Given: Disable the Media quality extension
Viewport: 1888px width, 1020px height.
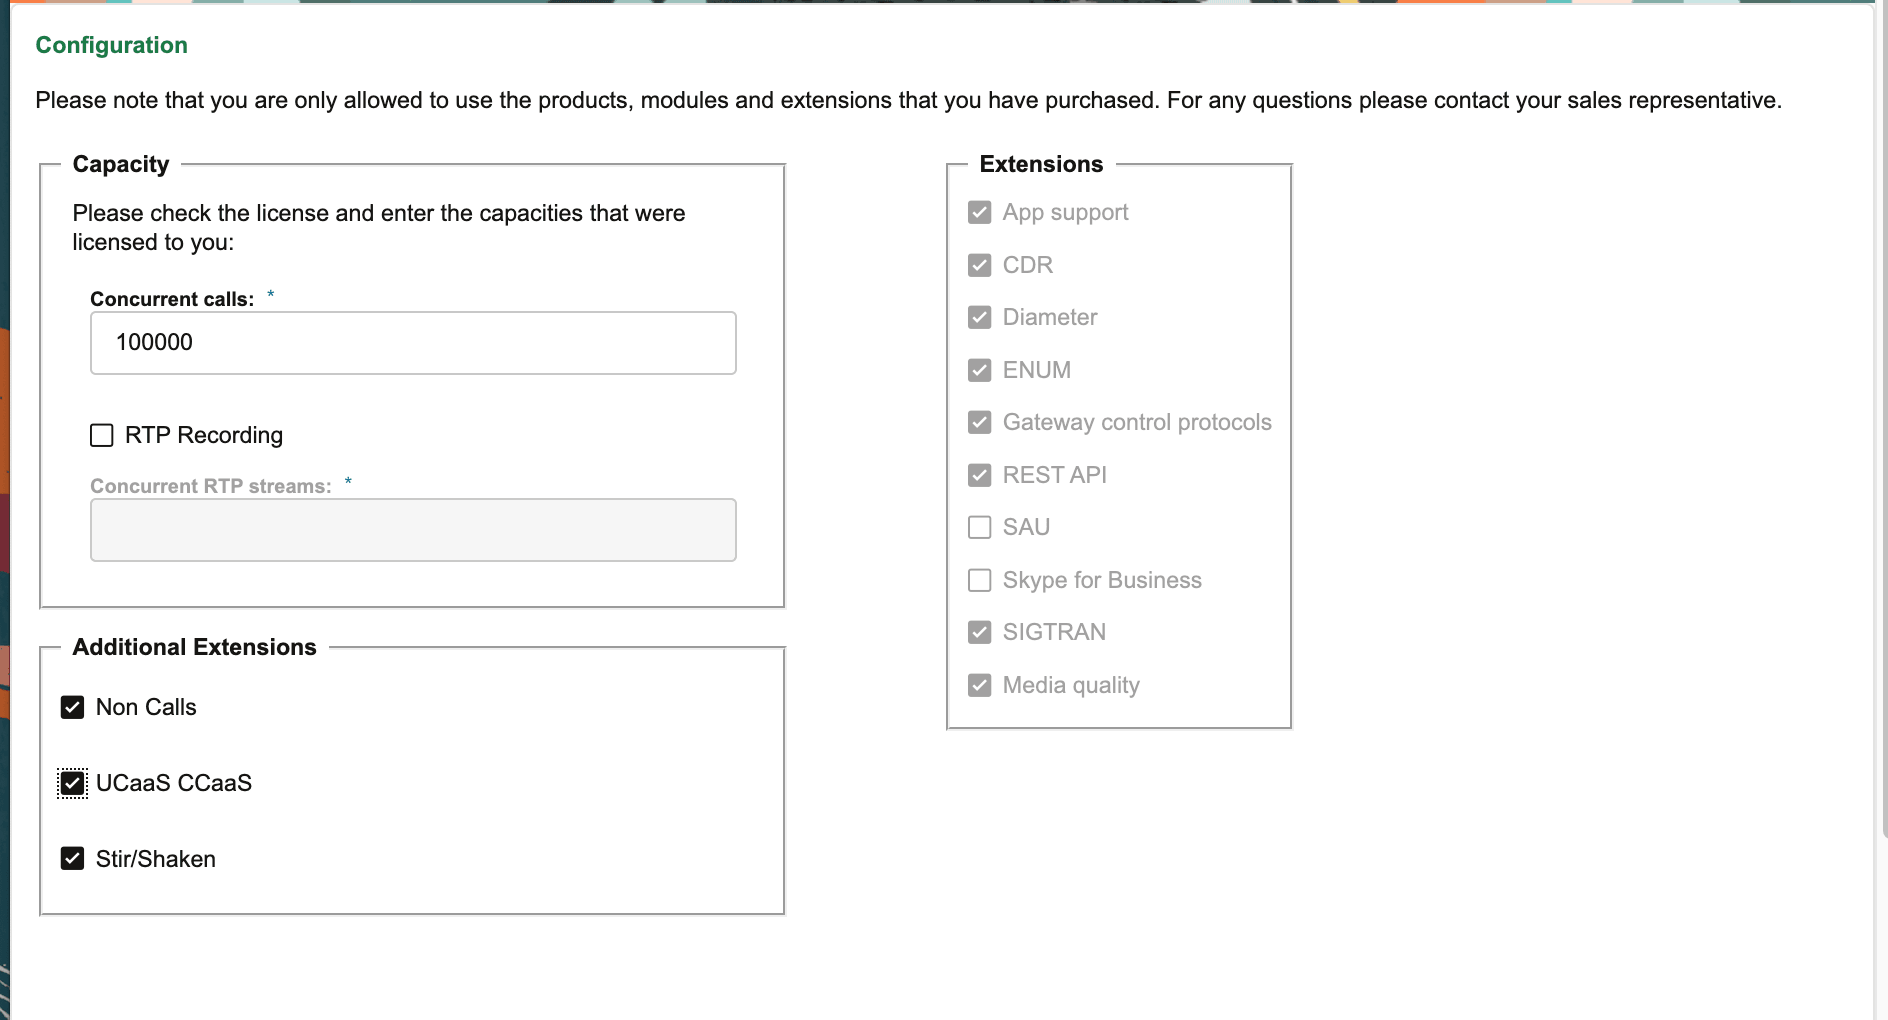Looking at the screenshot, I should (979, 684).
